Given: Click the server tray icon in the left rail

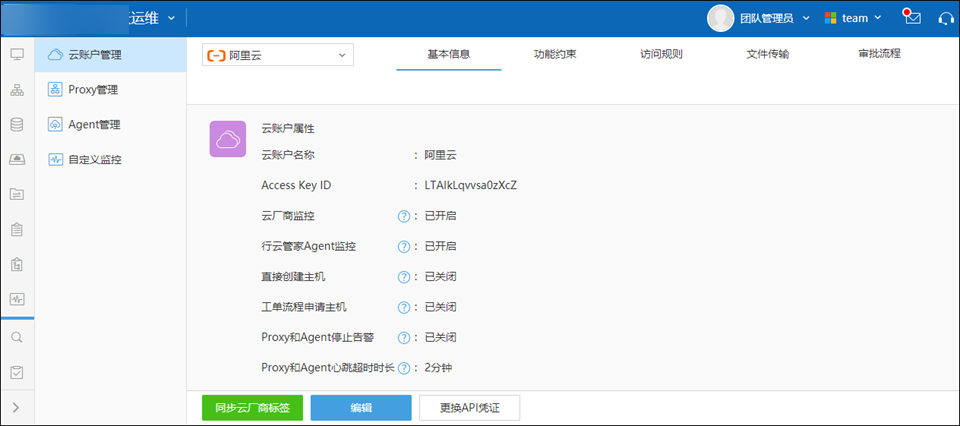Looking at the screenshot, I should coord(17,160).
